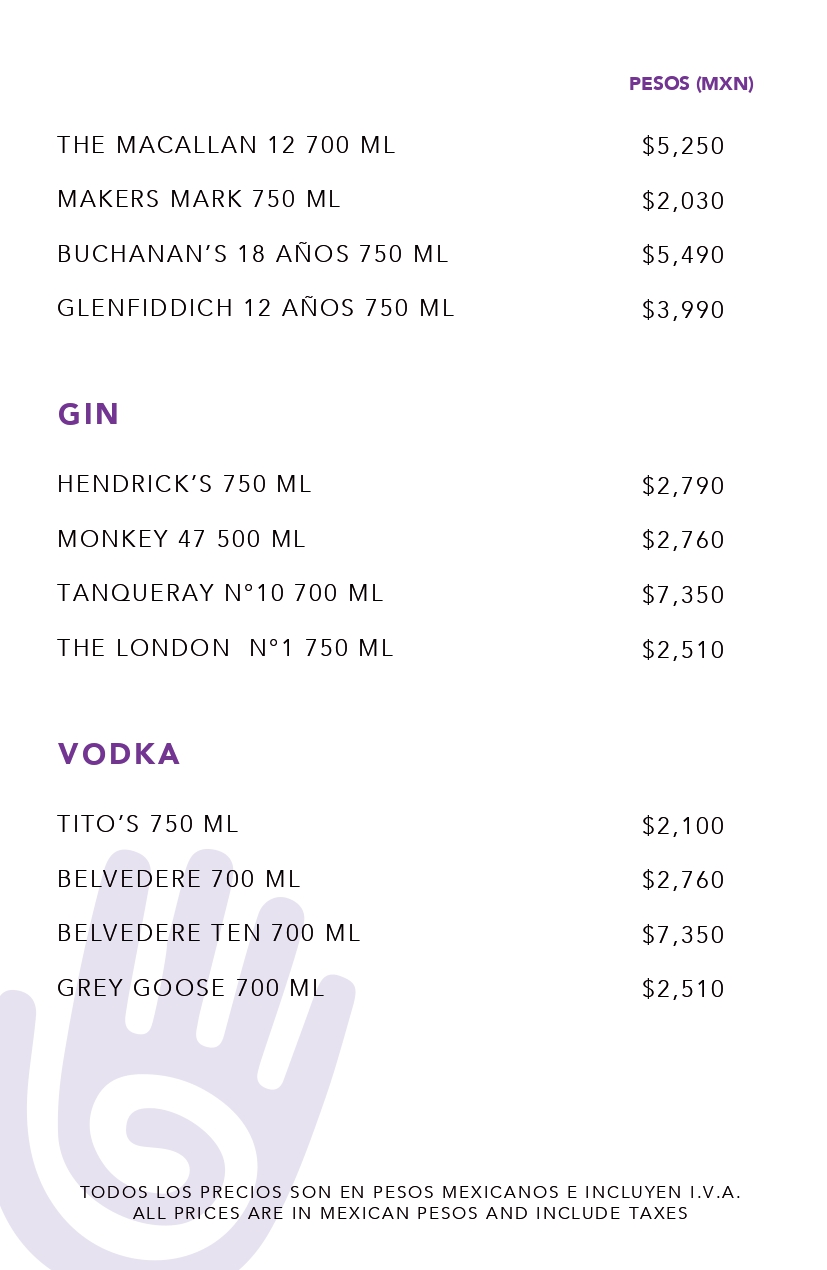
Task: Click the $2,030 Makers Mark price
Action: pos(683,201)
